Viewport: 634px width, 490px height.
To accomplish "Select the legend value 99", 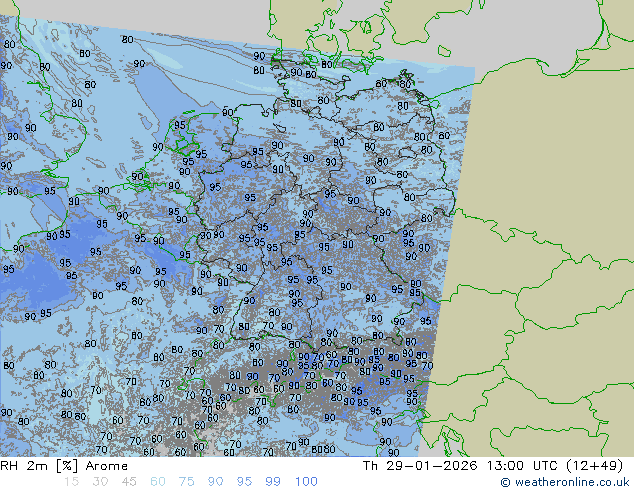I will (273, 482).
